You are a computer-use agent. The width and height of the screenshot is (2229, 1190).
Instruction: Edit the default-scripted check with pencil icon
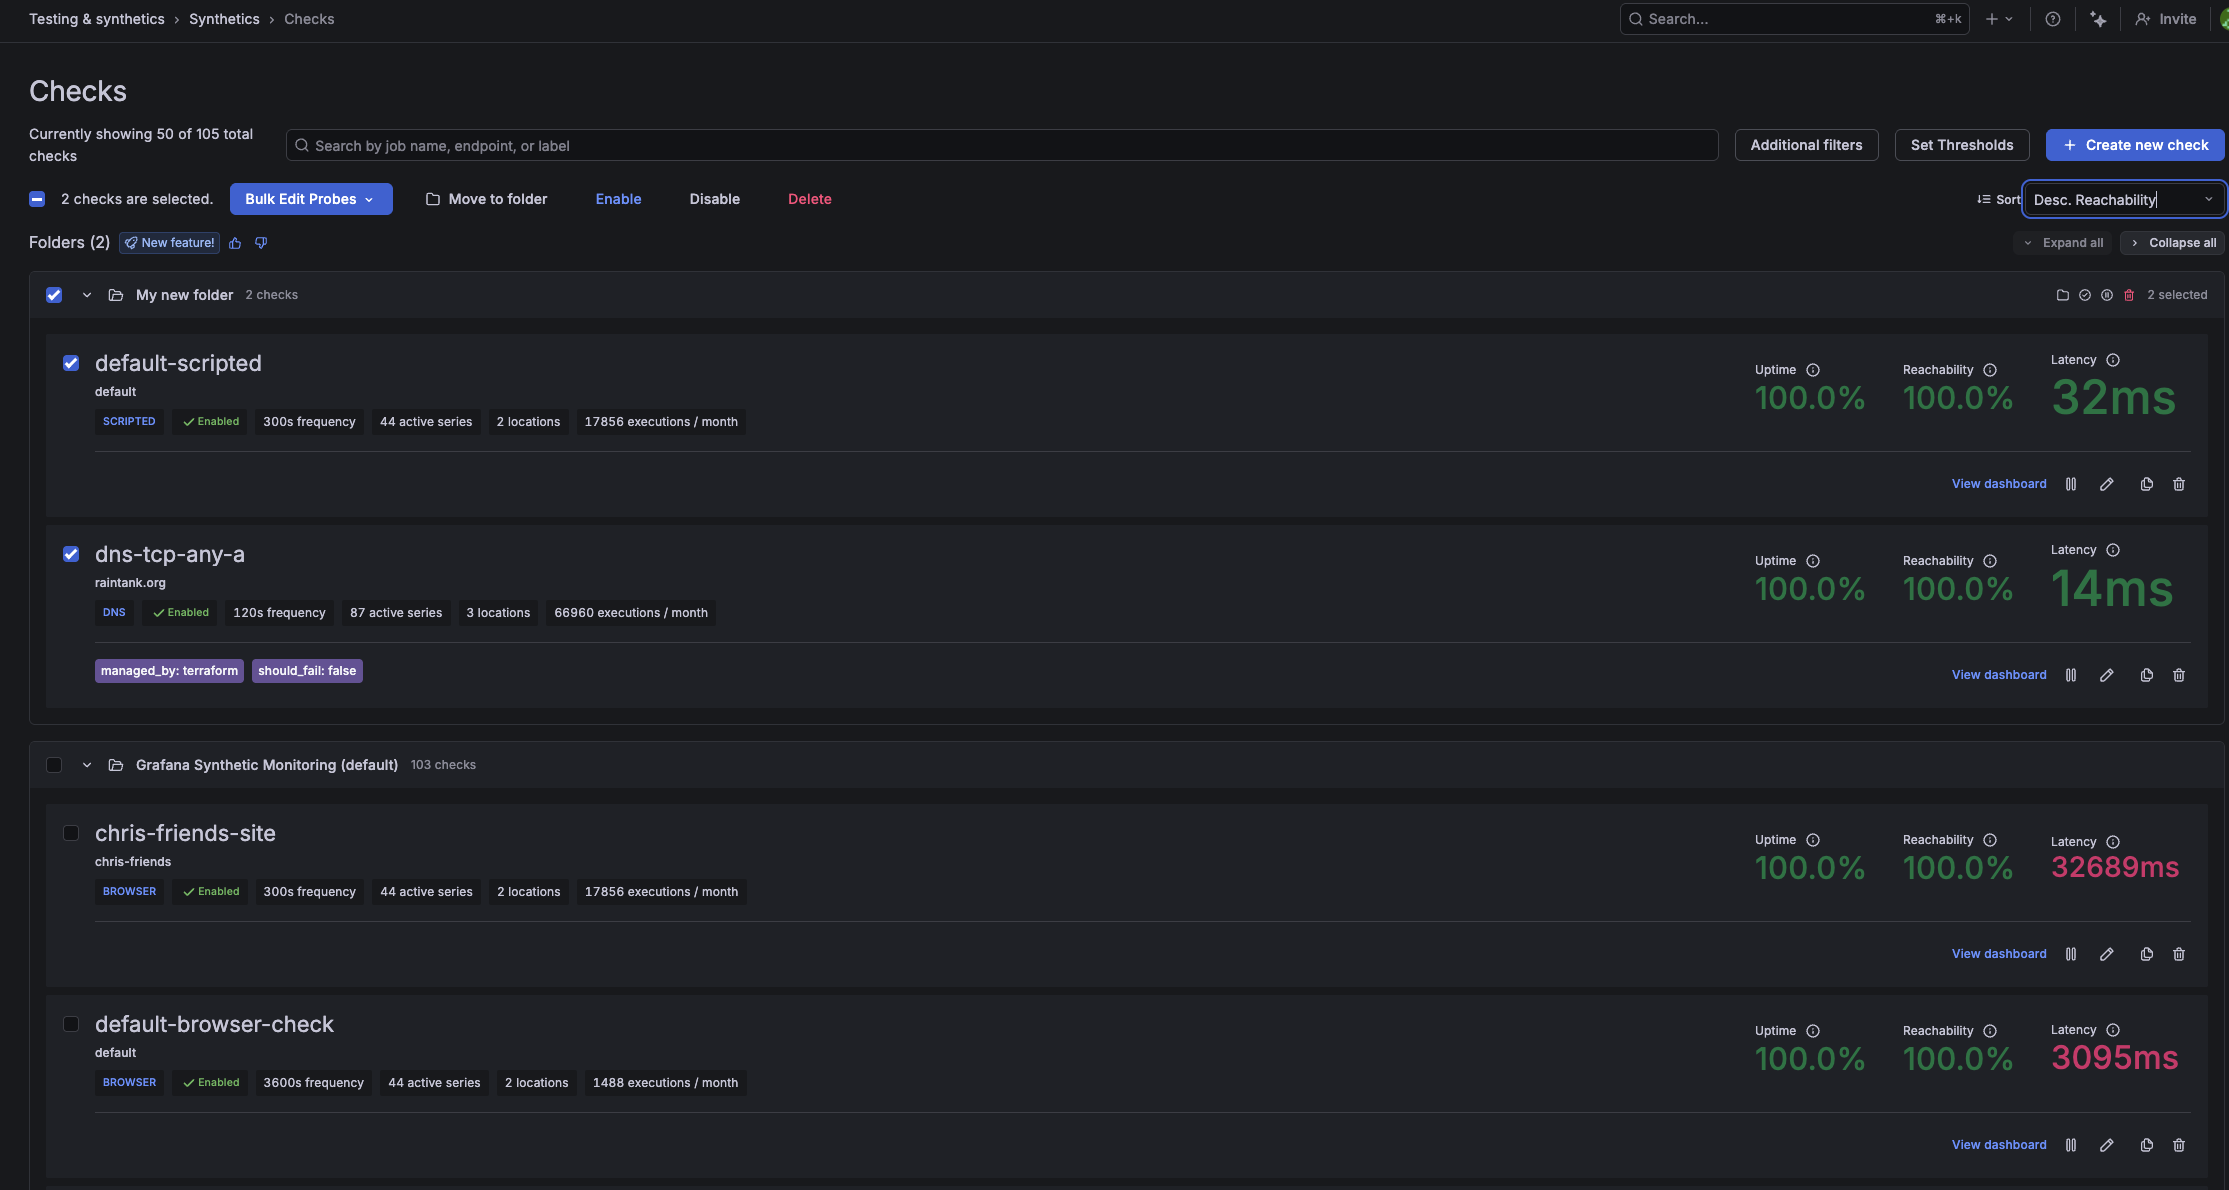point(2107,484)
